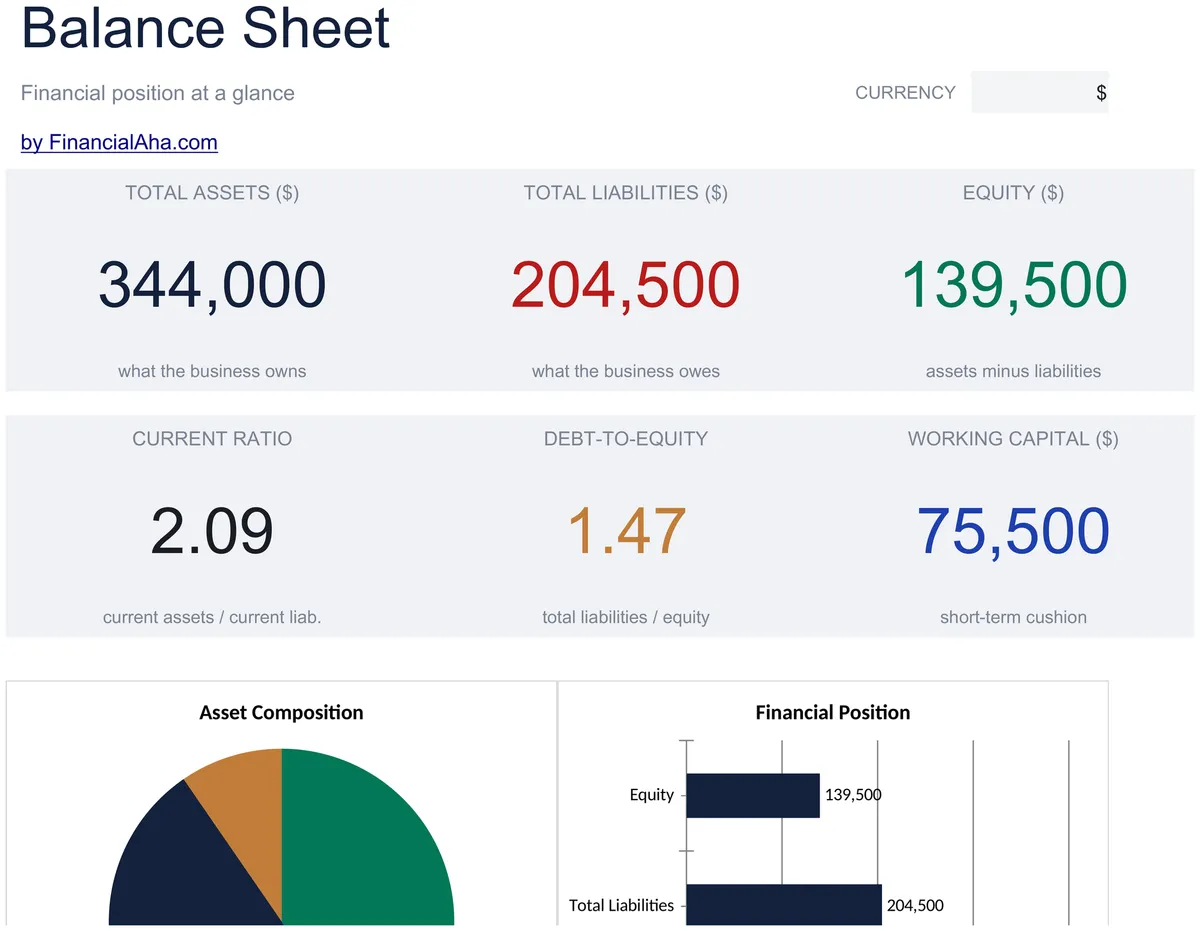Select the 'what the business owes' caption

[x=626, y=371]
